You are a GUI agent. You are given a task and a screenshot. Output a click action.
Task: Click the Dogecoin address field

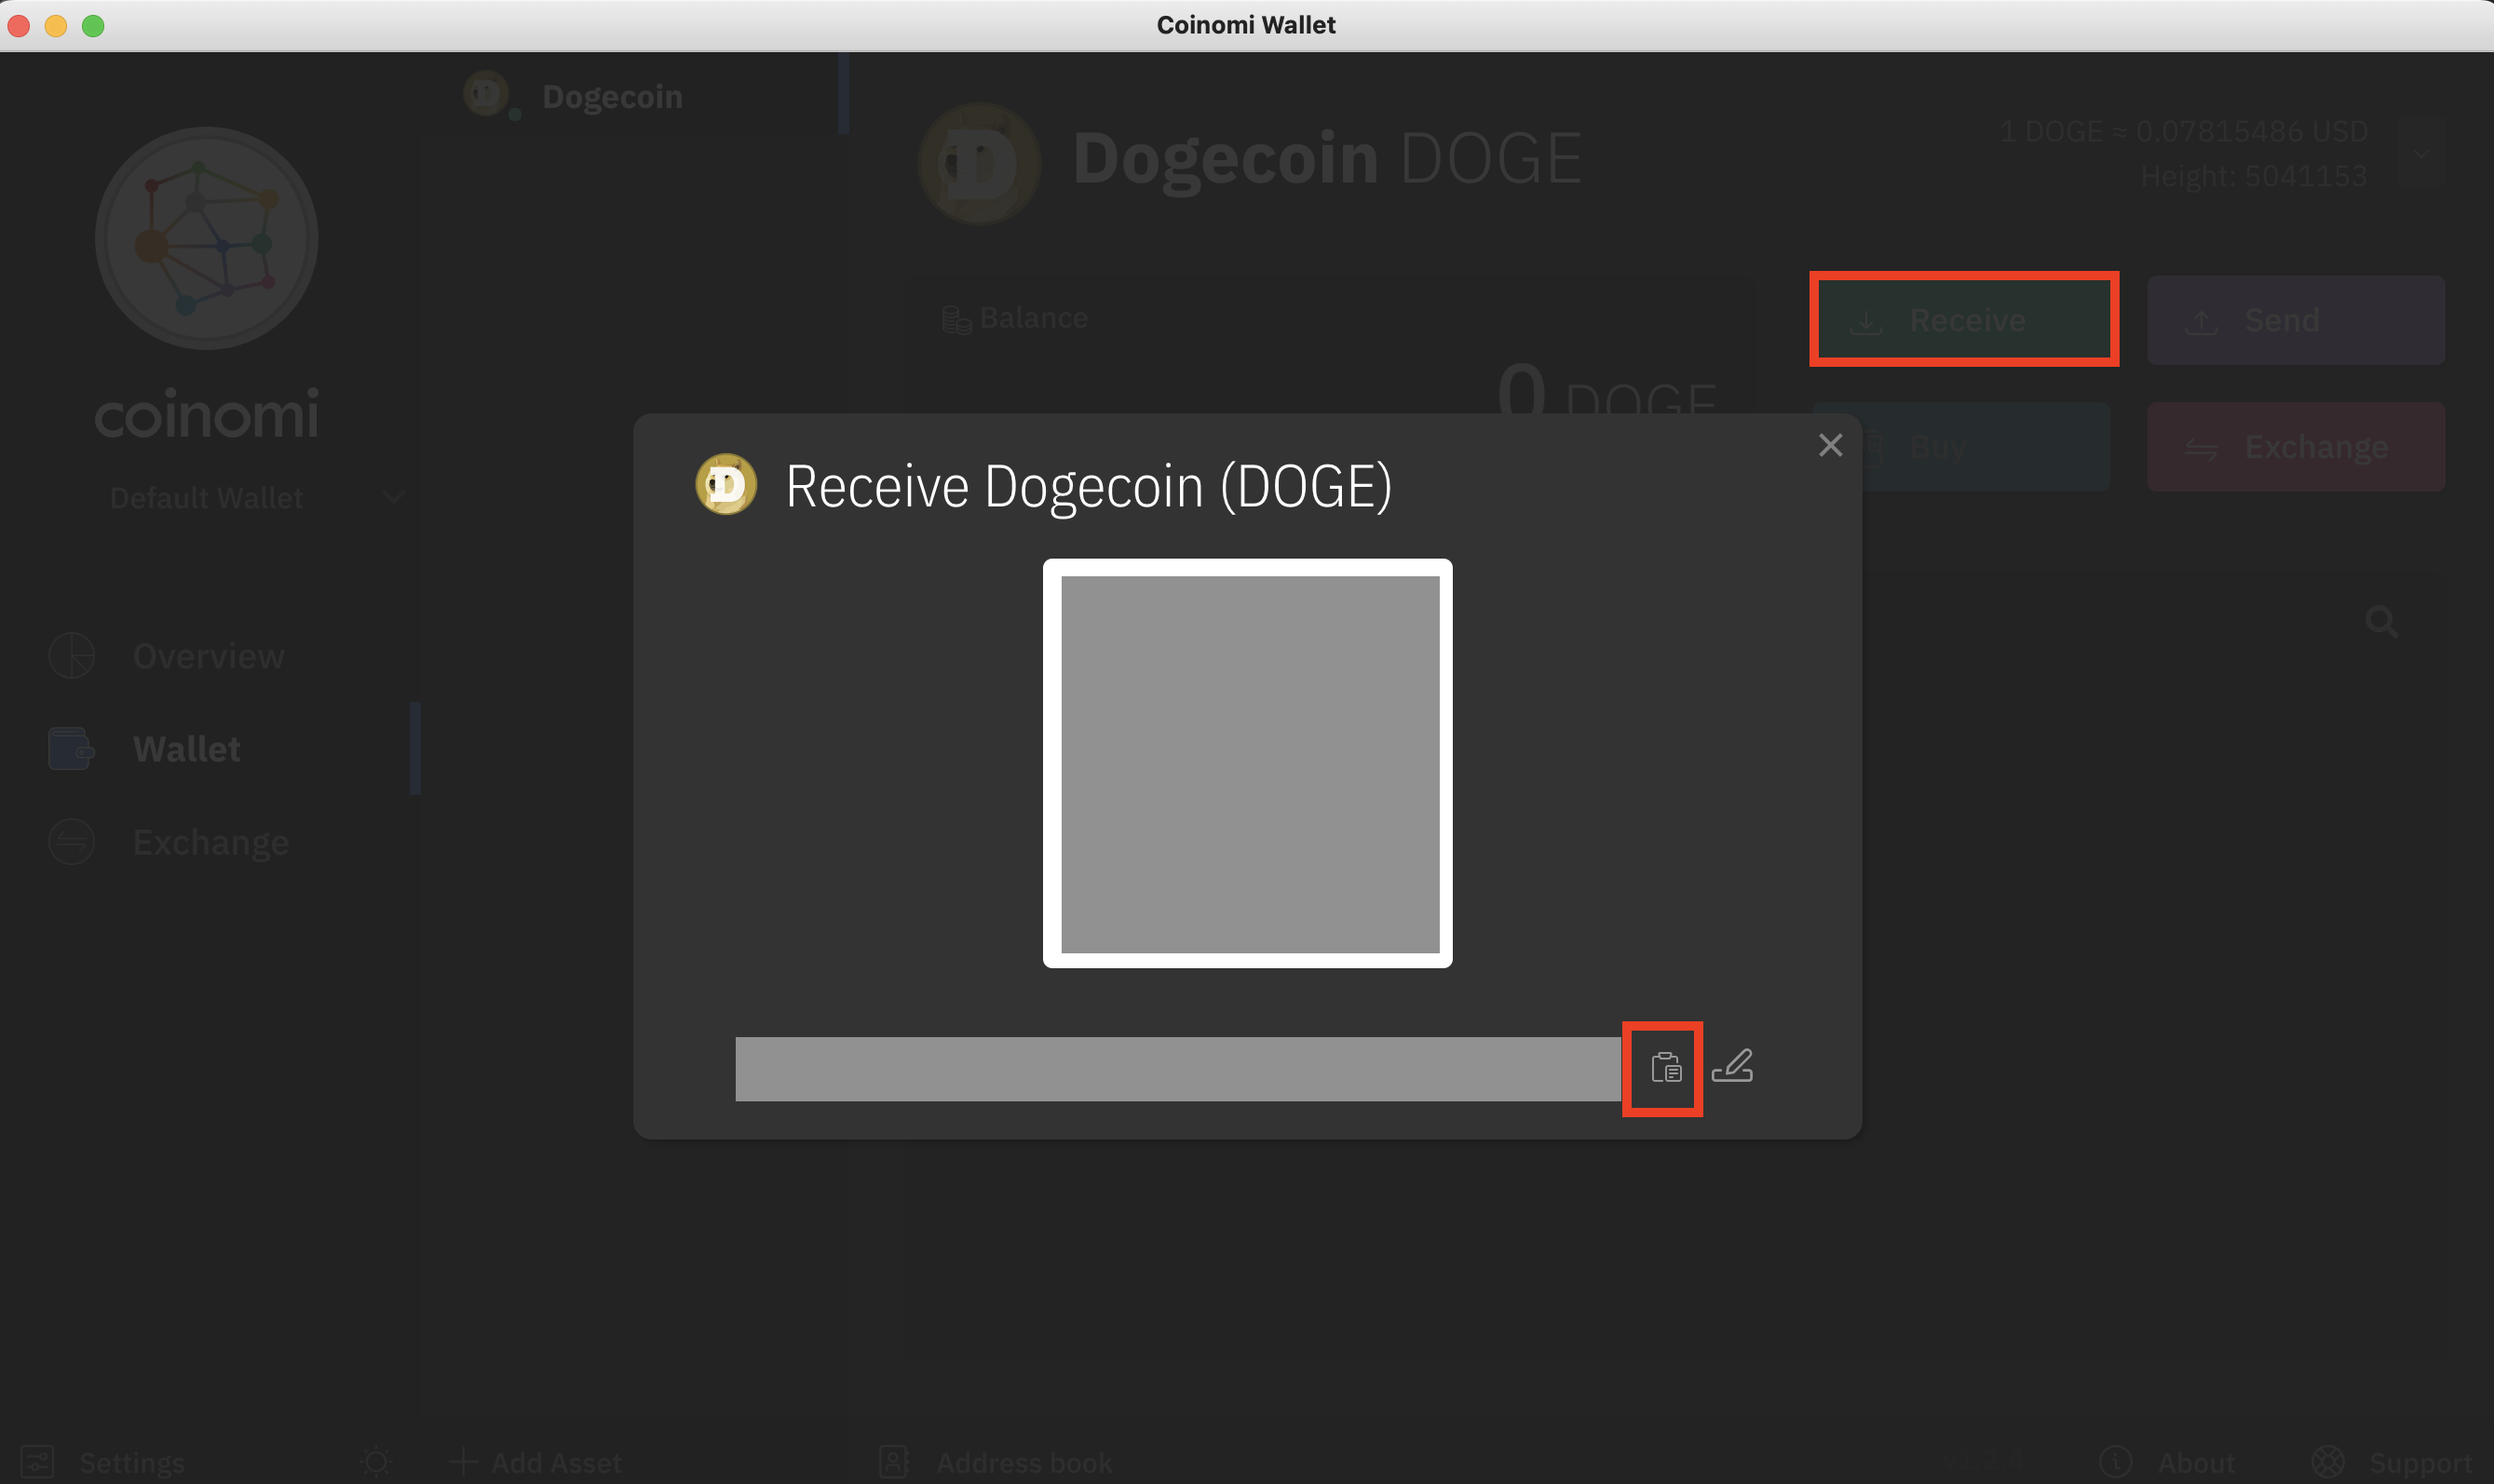tap(1177, 1069)
